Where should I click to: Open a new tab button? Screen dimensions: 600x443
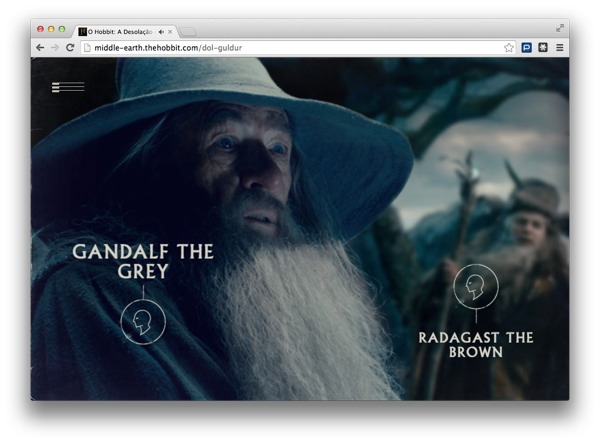(x=188, y=32)
